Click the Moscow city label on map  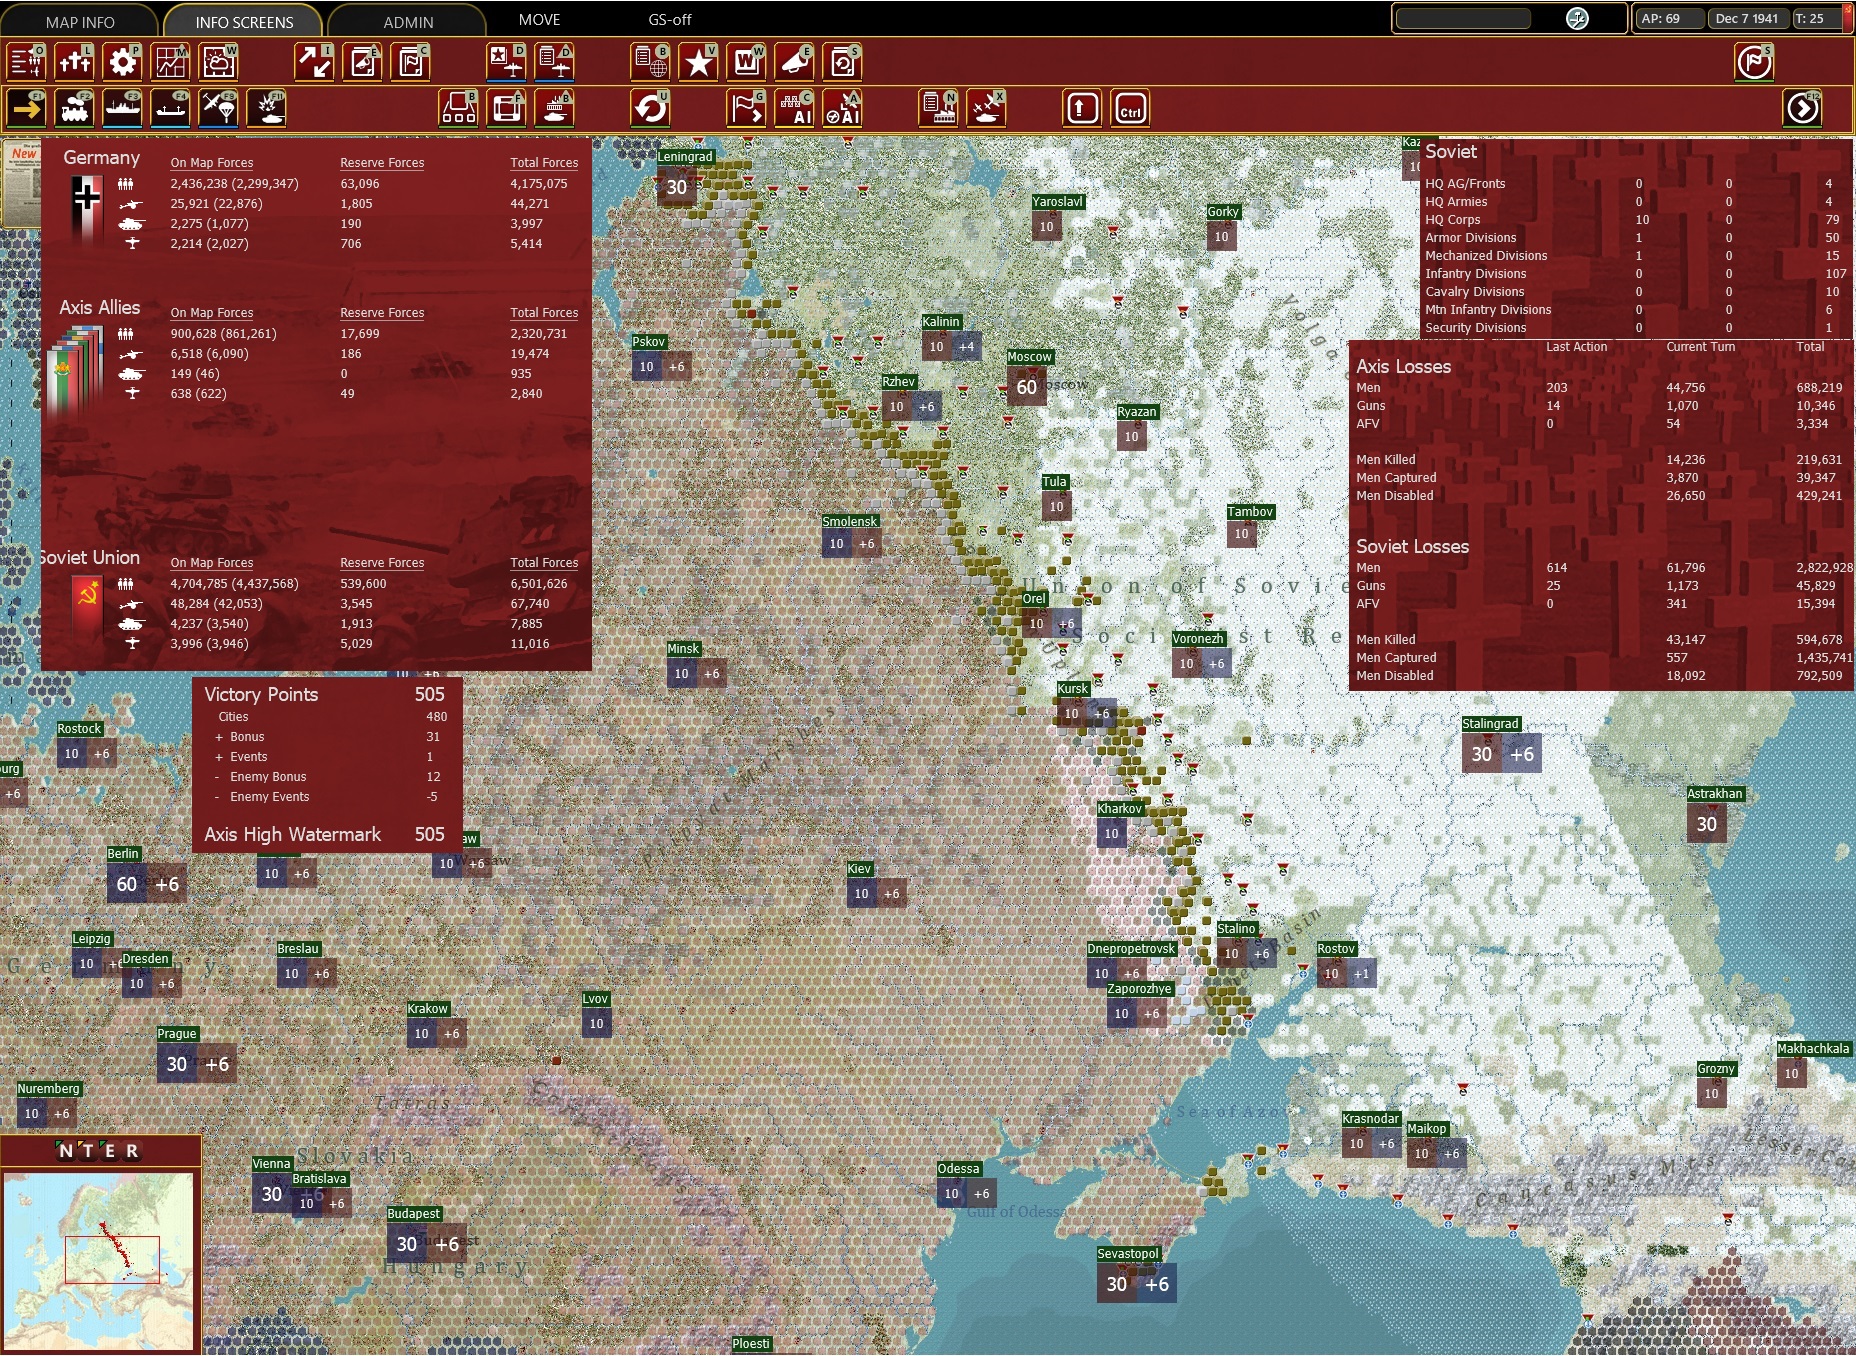(1029, 357)
